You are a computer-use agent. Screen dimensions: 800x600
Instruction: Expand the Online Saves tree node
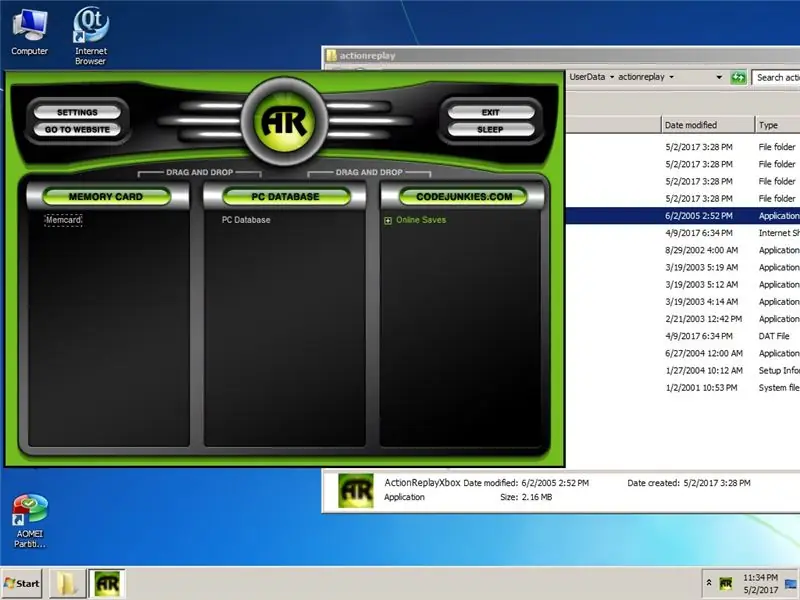tap(388, 220)
